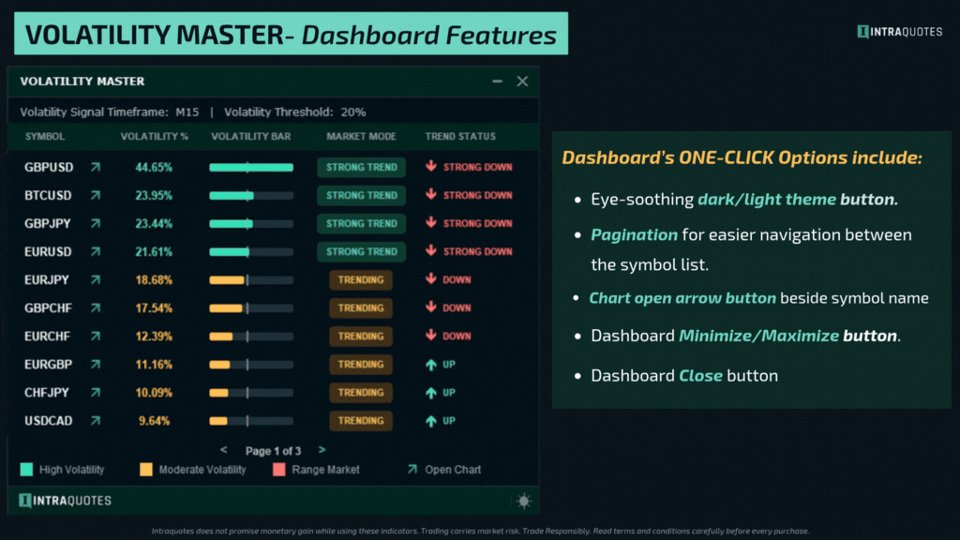
Task: Minimize the Volatility Master dashboard
Action: point(497,81)
